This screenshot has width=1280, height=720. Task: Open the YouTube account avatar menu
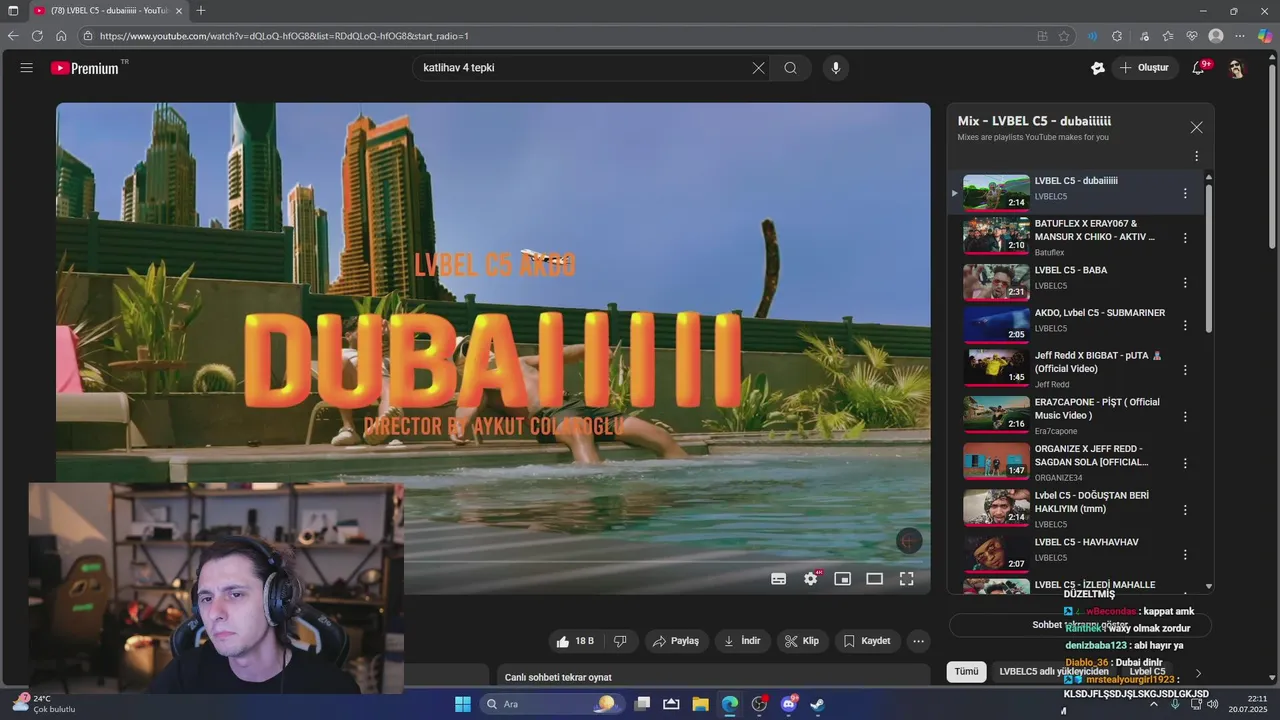point(1236,68)
